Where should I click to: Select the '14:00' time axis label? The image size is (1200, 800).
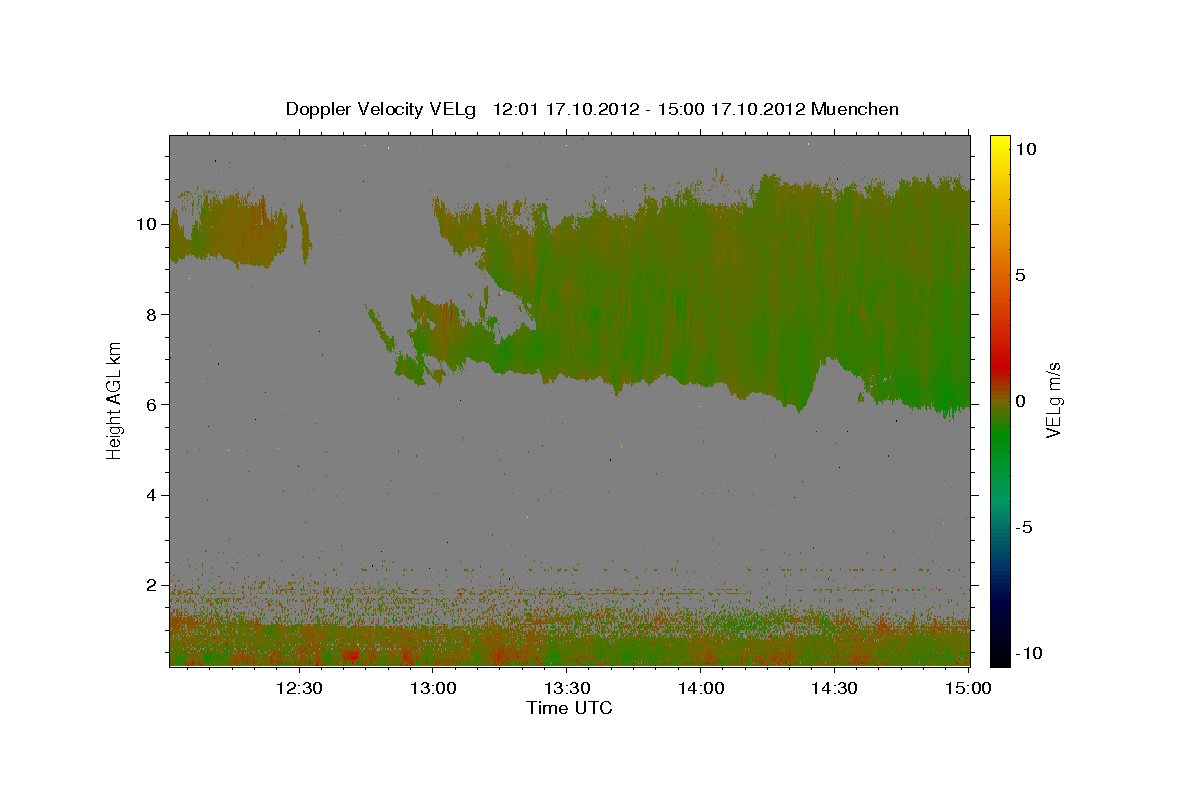(x=701, y=688)
